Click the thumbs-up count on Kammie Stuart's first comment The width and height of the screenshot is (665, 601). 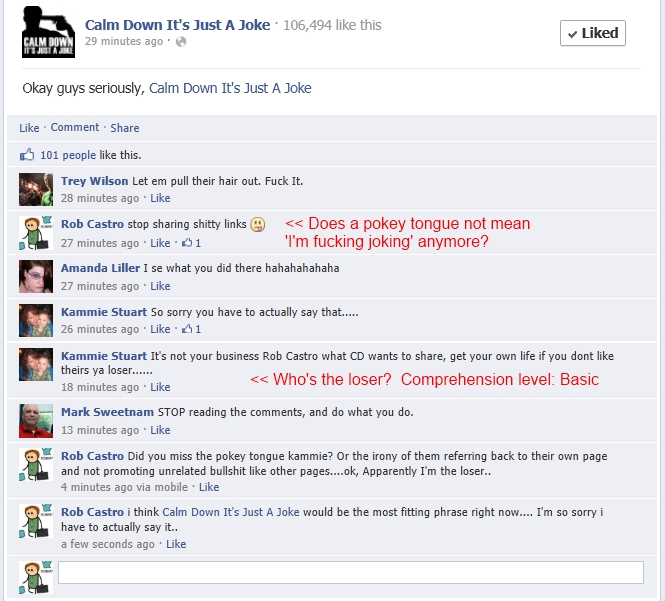click(191, 329)
